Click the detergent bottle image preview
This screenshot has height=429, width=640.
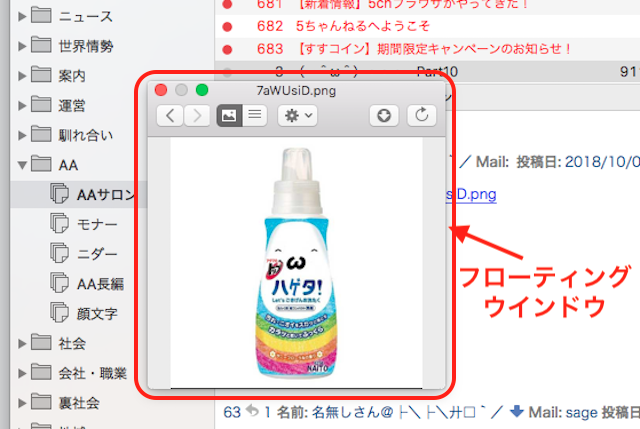point(296,262)
